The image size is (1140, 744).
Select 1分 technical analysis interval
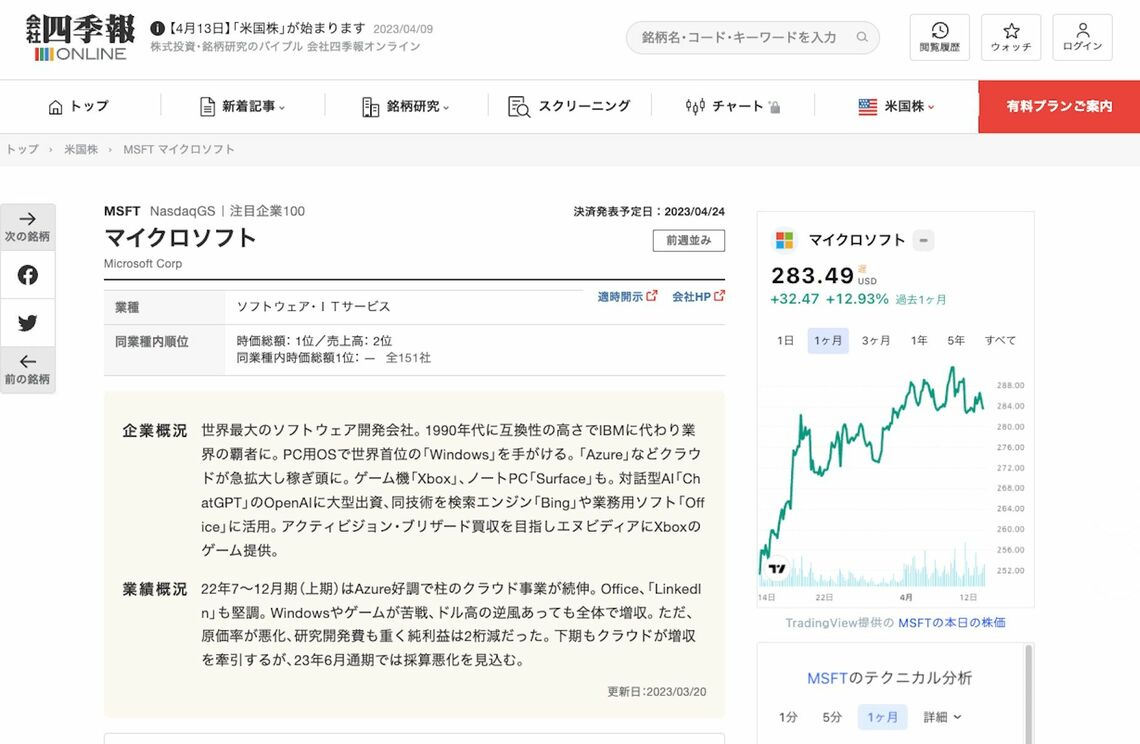pyautogui.click(x=788, y=717)
